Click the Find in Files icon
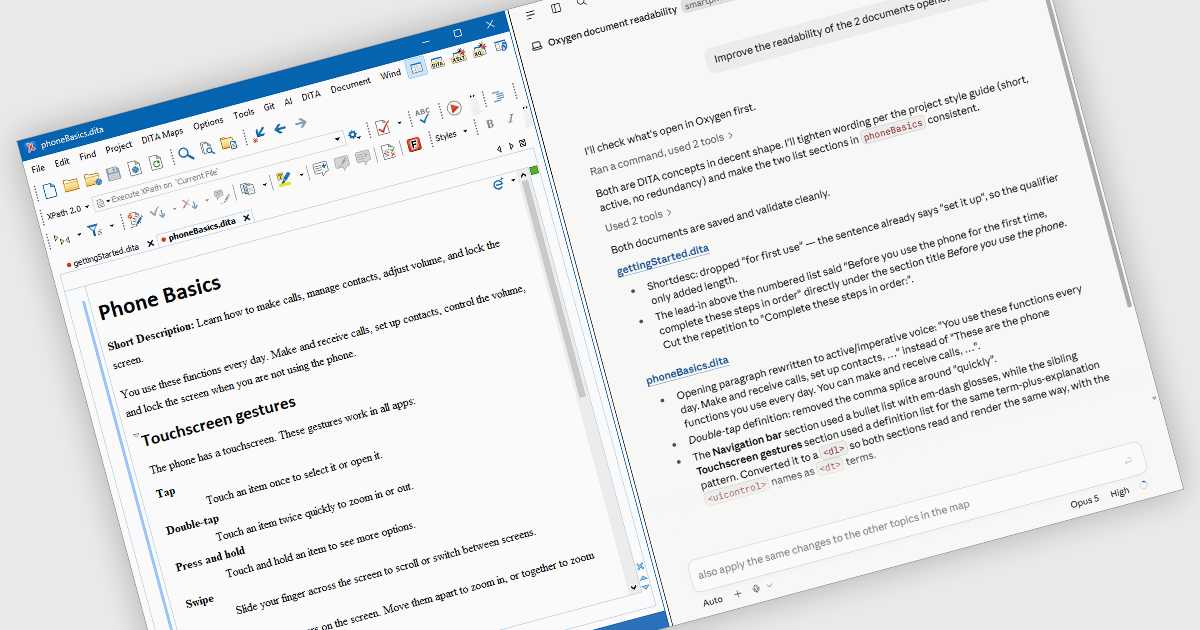The image size is (1200, 630). [207, 148]
